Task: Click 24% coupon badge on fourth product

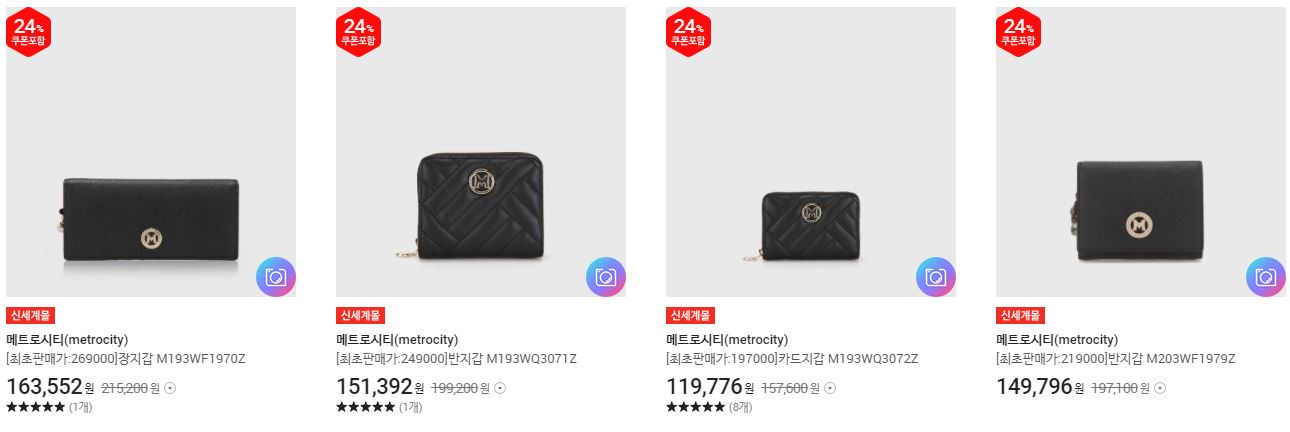Action: tap(1017, 32)
